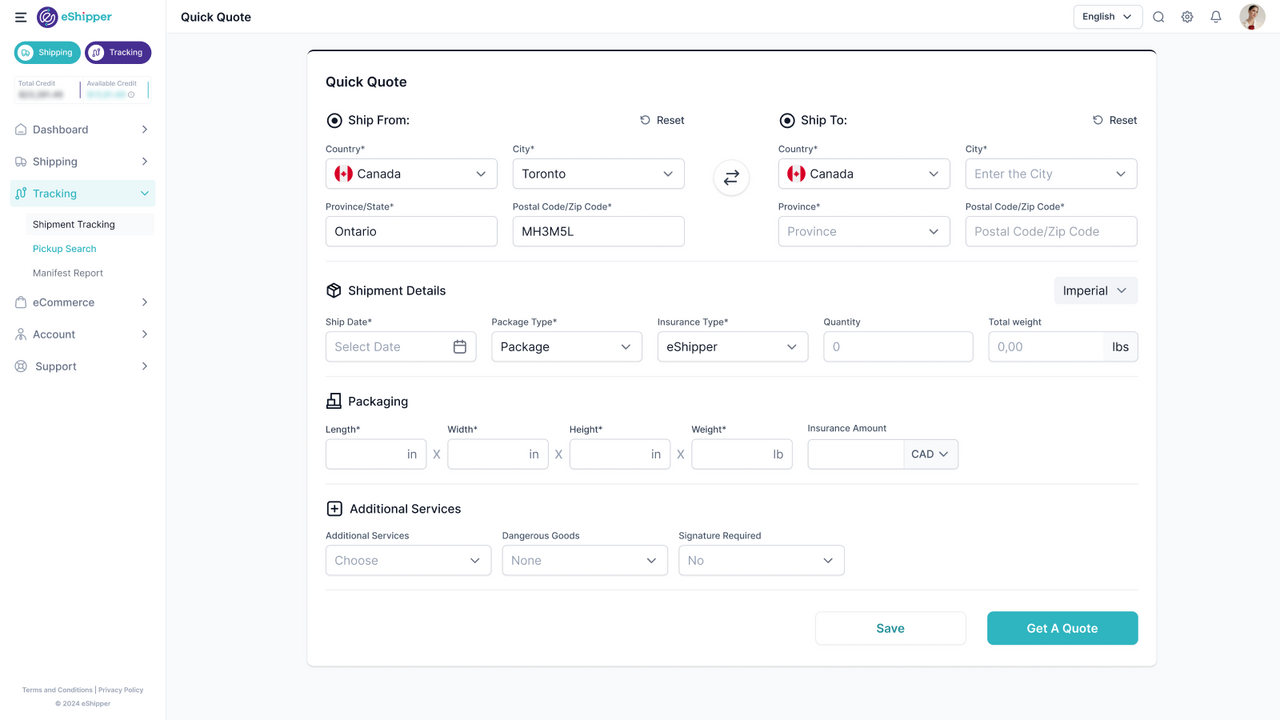Click the Packaging section icon
The height and width of the screenshot is (720, 1280).
[x=334, y=401]
